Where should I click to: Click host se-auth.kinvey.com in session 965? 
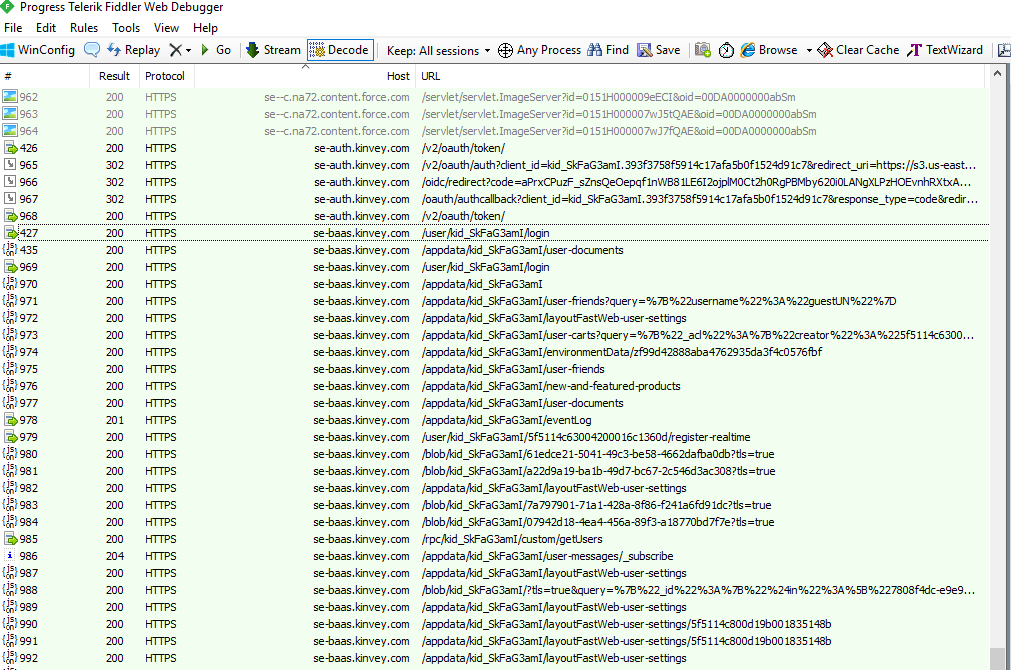tap(362, 164)
